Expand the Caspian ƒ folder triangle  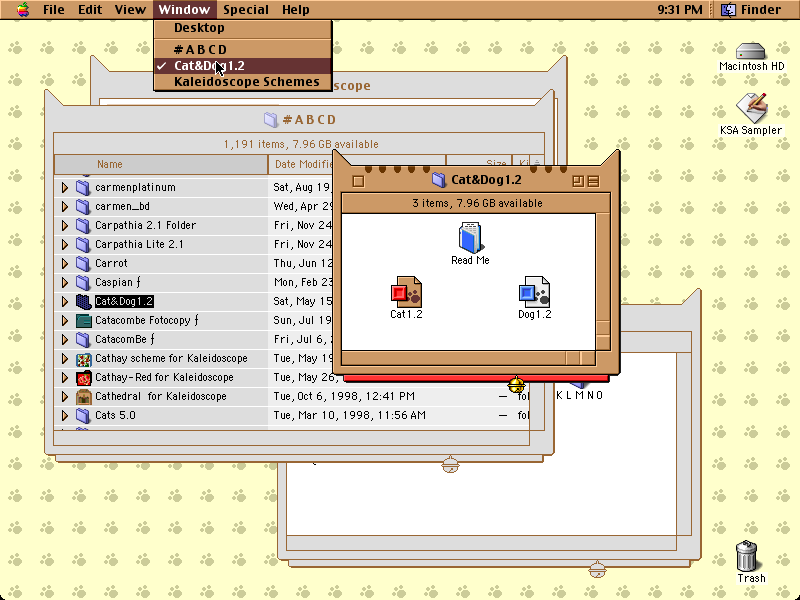[x=65, y=282]
